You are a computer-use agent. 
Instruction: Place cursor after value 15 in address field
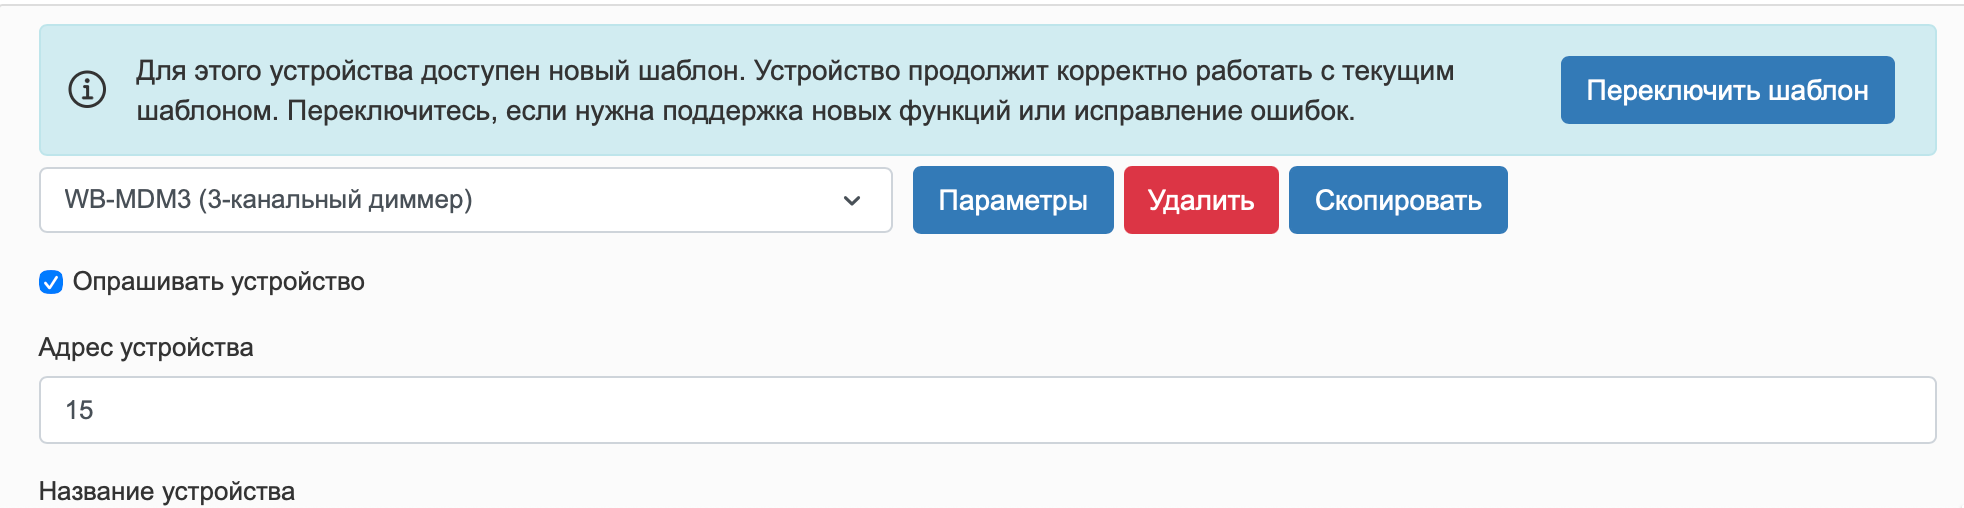[96, 410]
